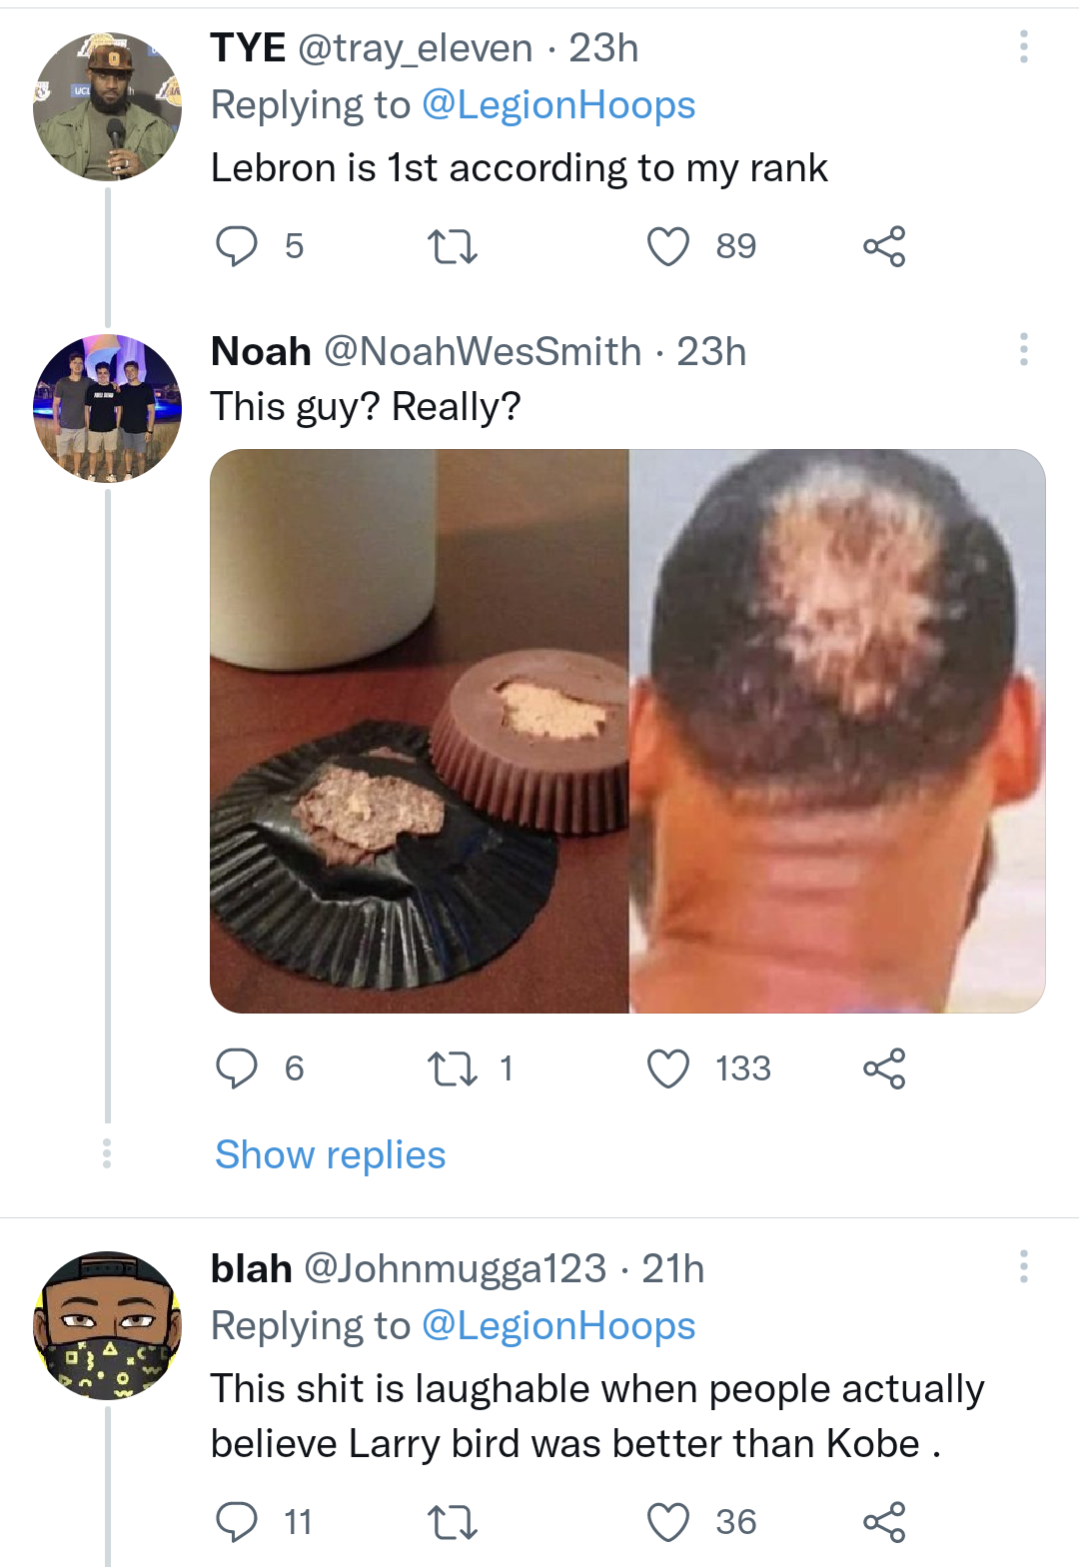Image resolution: width=1079 pixels, height=1567 pixels.
Task: Share TYE's tweet
Action: coord(884,246)
